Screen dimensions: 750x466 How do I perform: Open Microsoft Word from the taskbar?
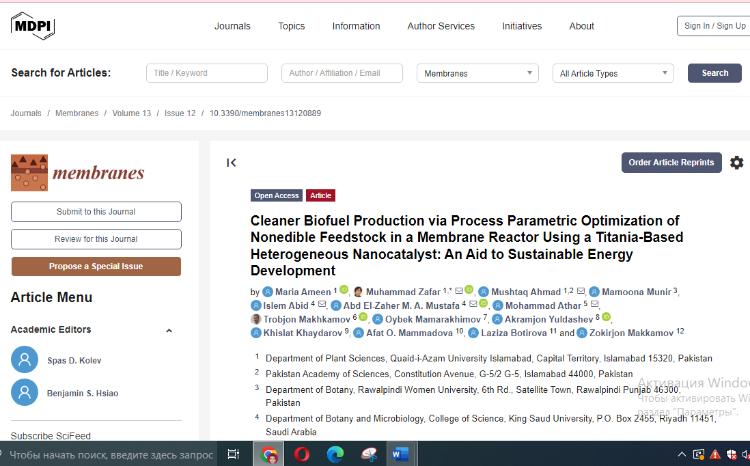point(400,454)
